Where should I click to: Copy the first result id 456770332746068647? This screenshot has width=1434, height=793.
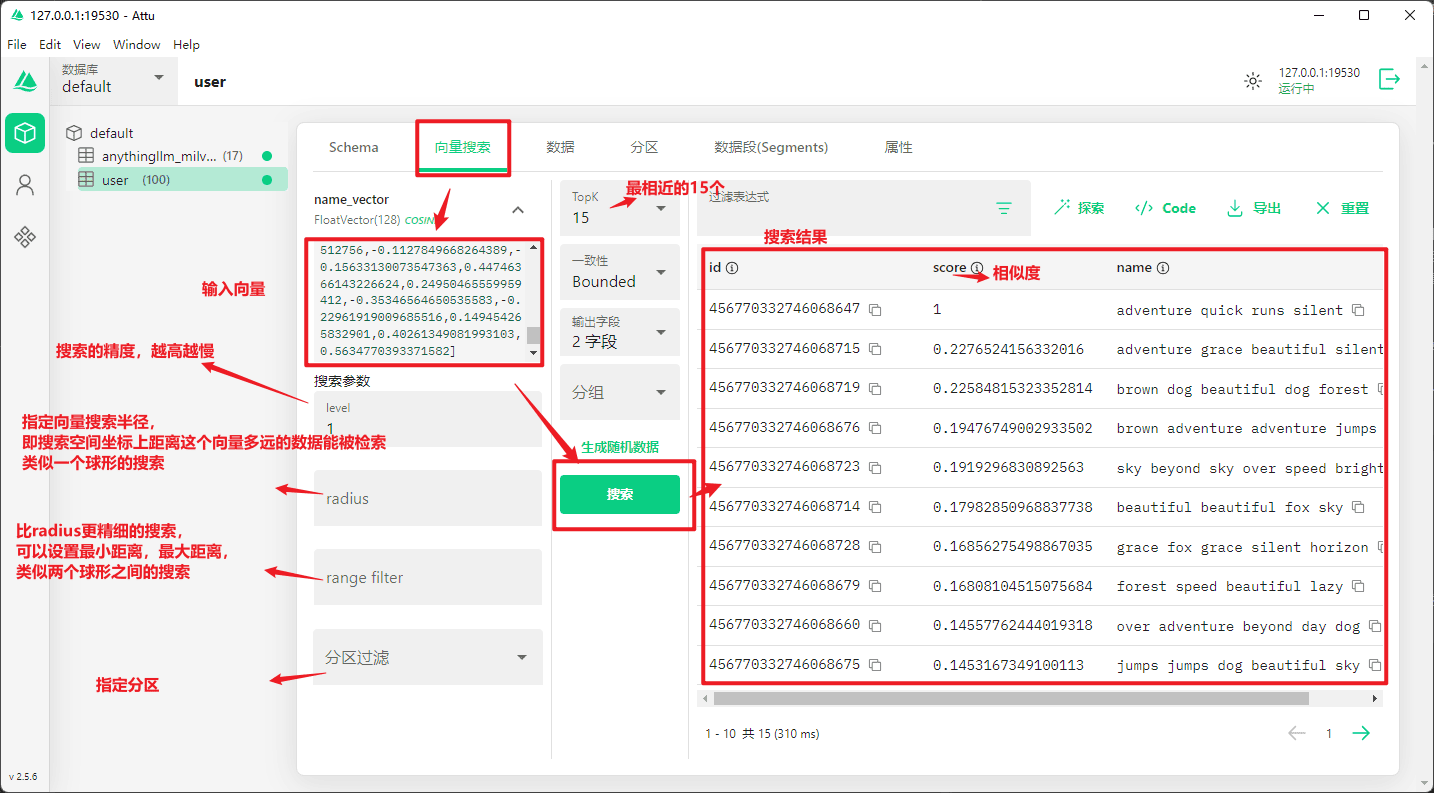[875, 310]
